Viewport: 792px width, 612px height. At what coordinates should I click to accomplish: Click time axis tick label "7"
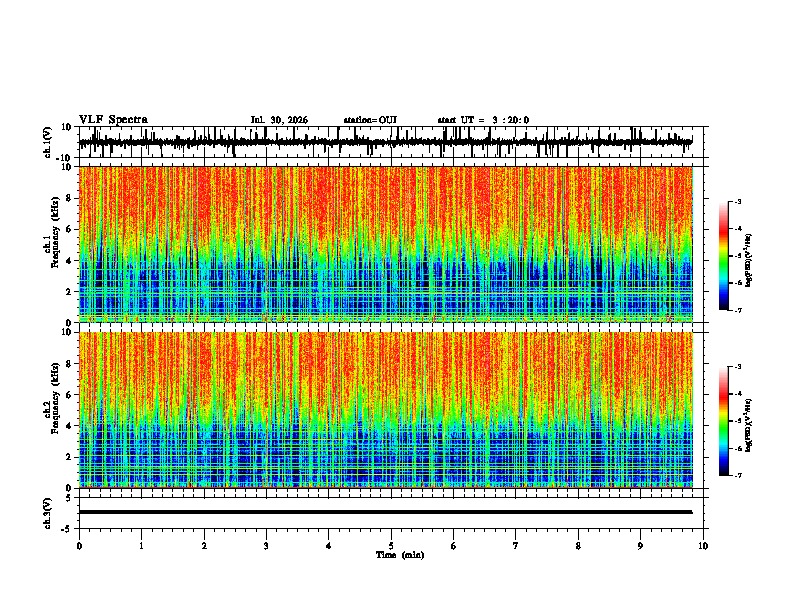click(516, 546)
